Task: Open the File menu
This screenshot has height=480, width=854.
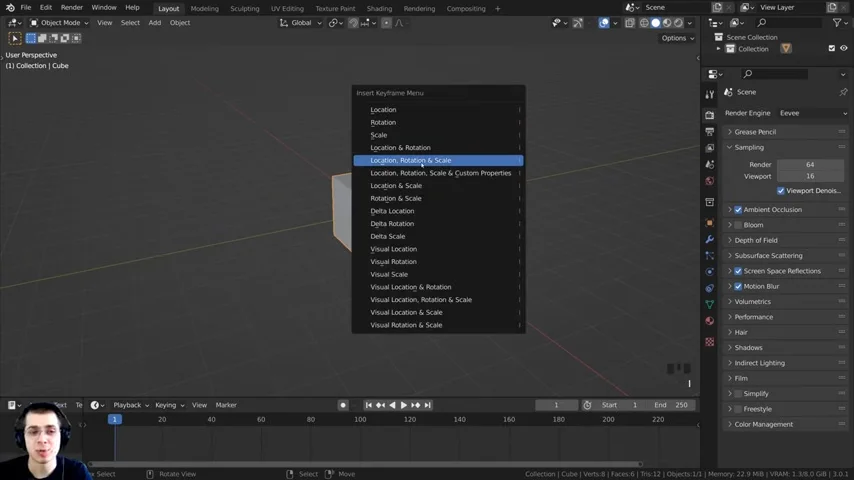Action: (x=26, y=8)
